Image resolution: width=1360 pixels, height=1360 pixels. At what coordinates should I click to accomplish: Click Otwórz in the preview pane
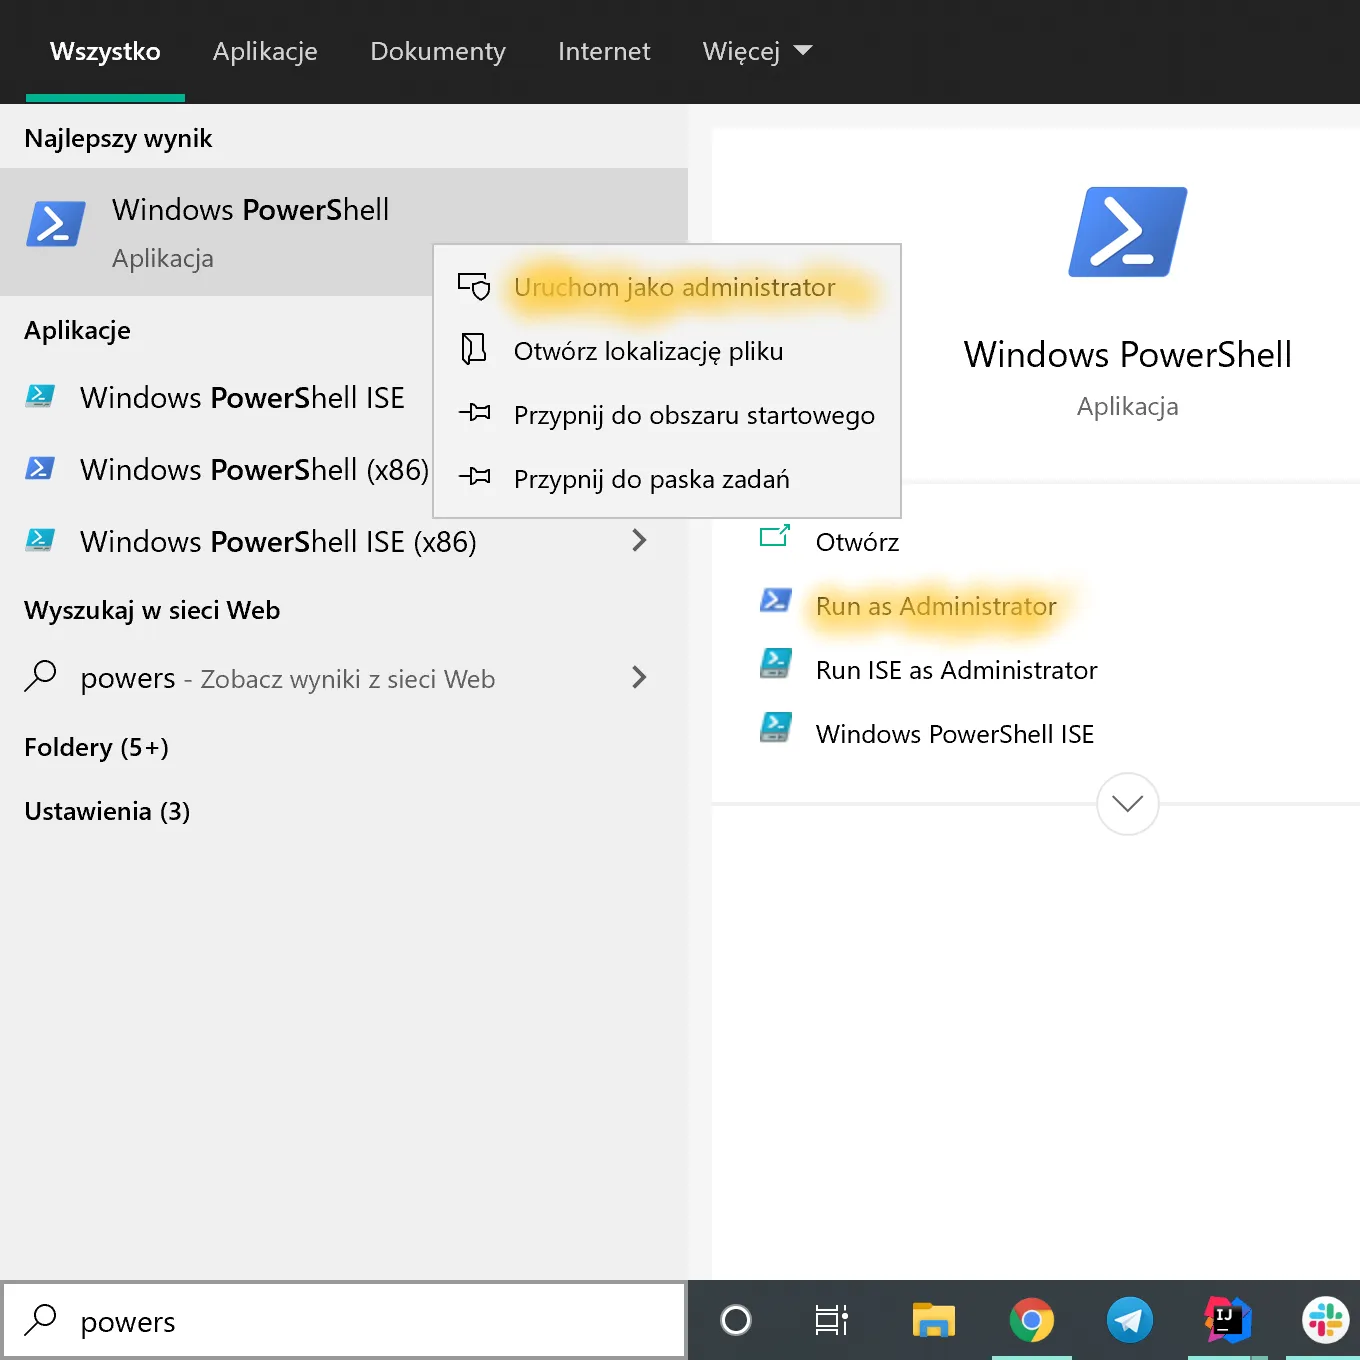[857, 542]
